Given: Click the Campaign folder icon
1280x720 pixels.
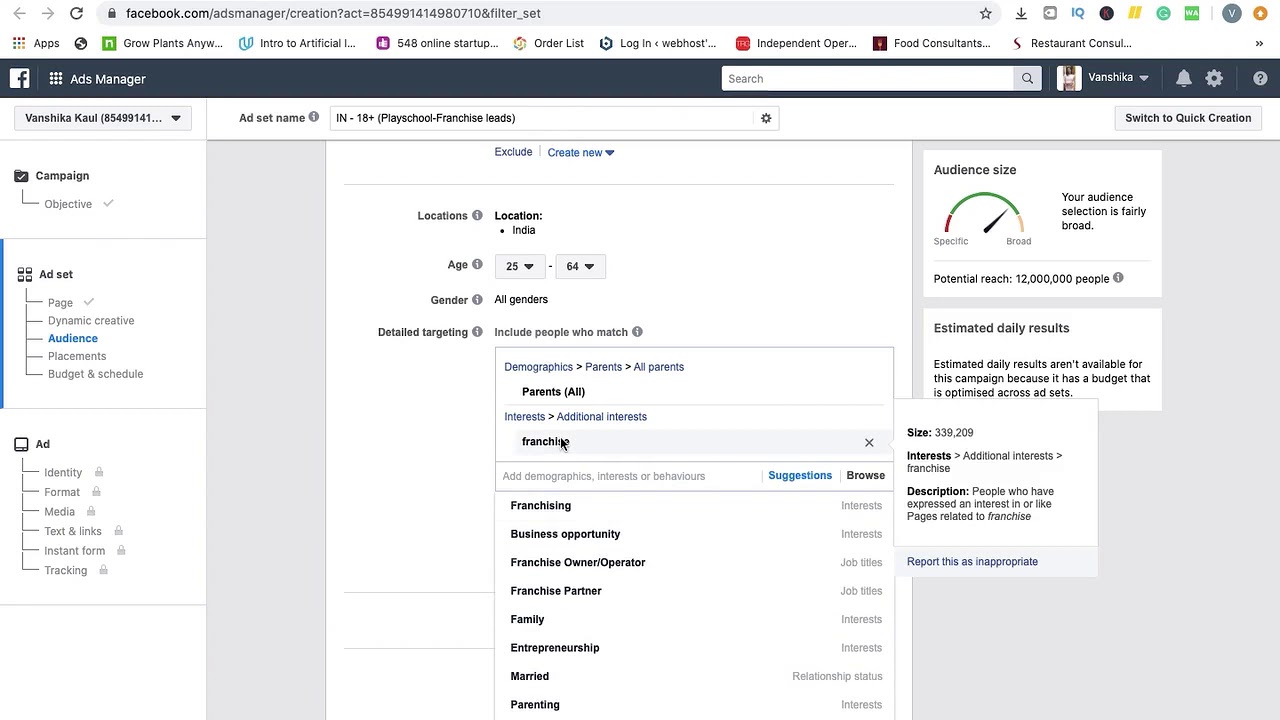Looking at the screenshot, I should 21,176.
